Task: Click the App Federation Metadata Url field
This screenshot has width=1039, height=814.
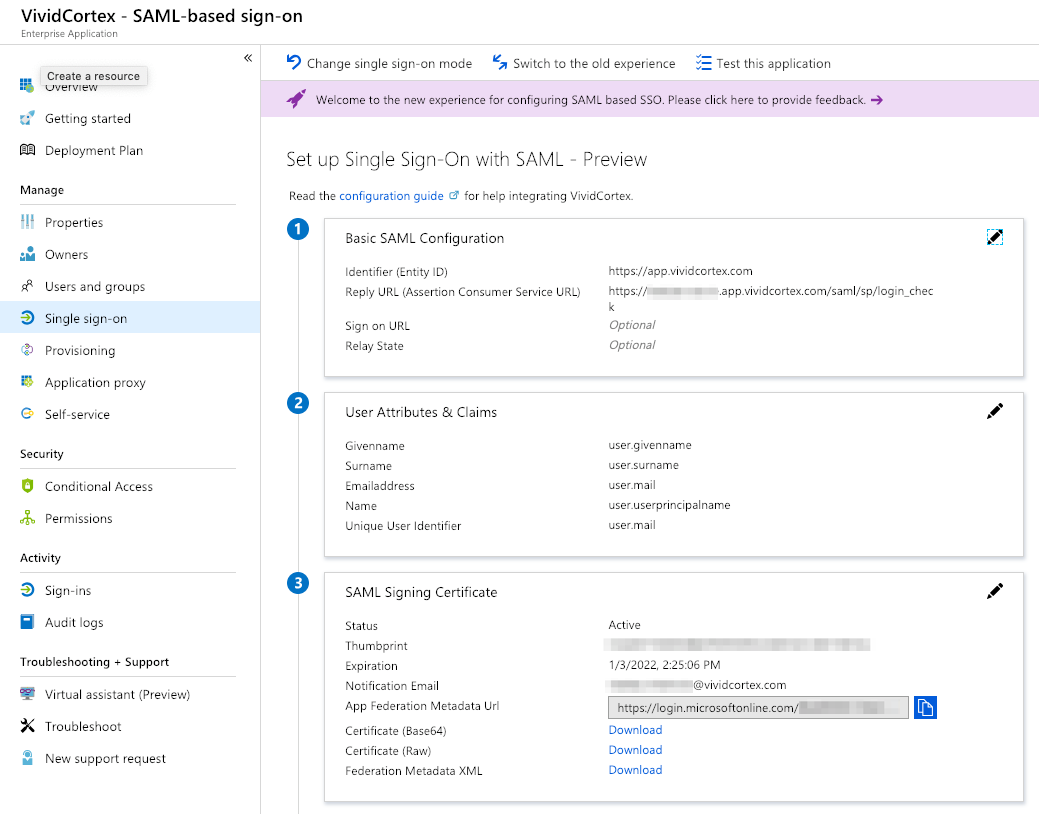Action: click(x=758, y=707)
